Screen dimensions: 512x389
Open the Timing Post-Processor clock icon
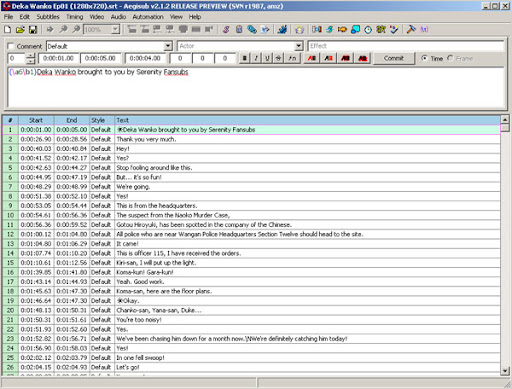(x=368, y=30)
